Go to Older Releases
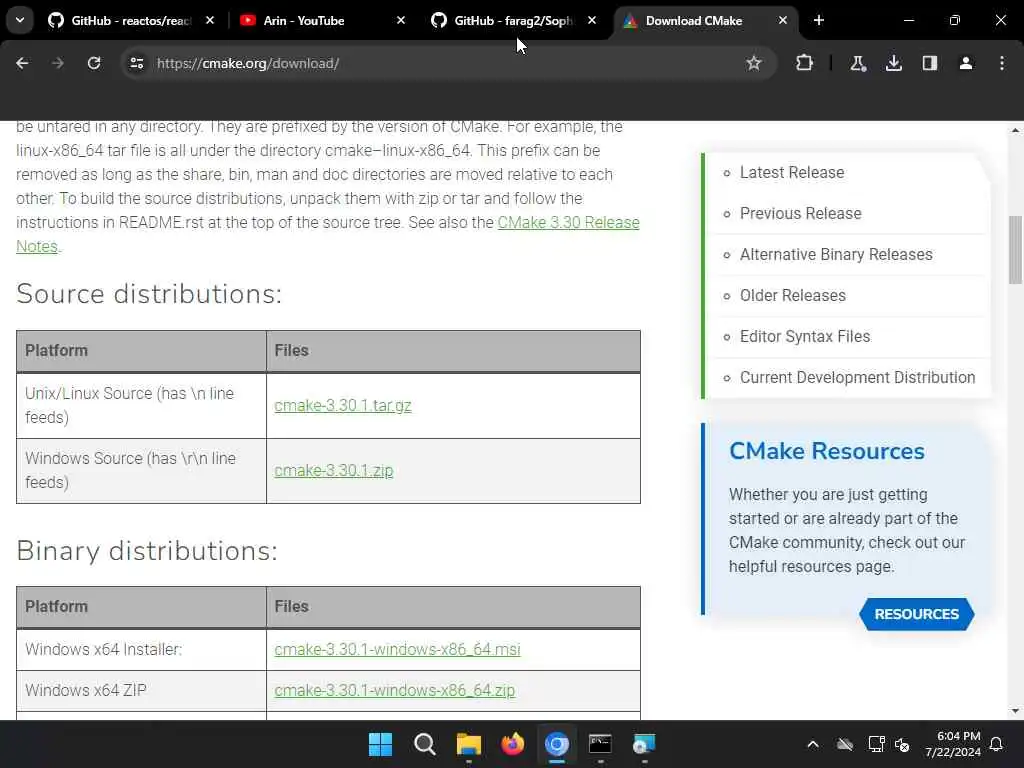1024x768 pixels. (x=792, y=296)
